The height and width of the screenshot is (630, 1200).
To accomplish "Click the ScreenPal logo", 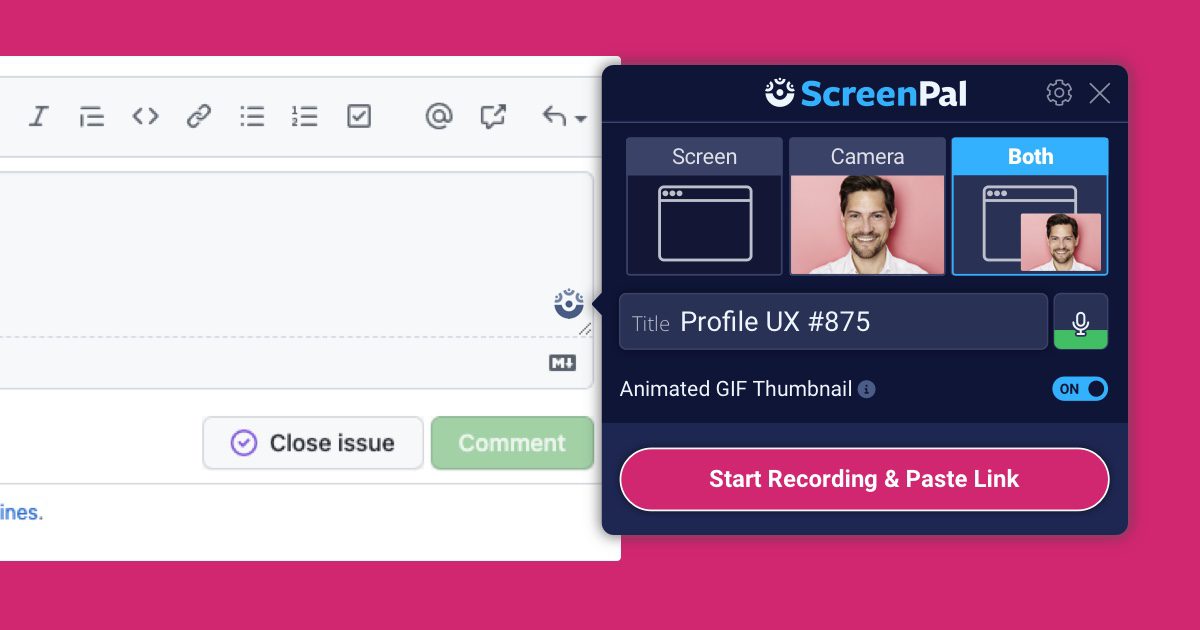I will point(866,94).
